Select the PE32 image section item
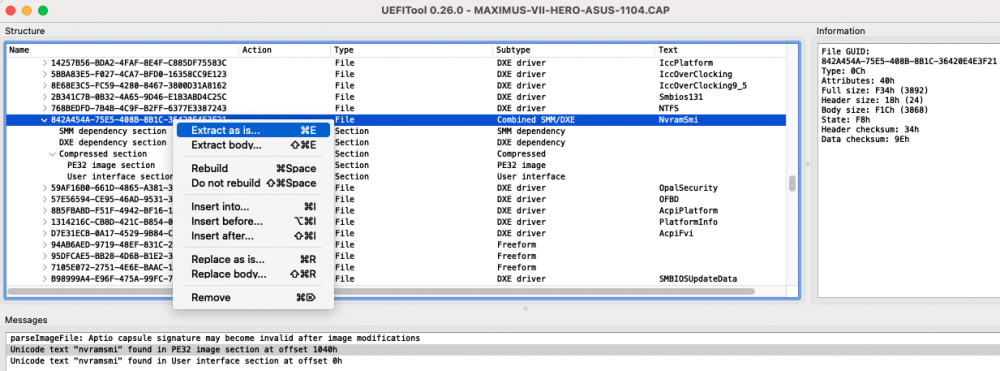The width and height of the screenshot is (1000, 371). [111, 165]
